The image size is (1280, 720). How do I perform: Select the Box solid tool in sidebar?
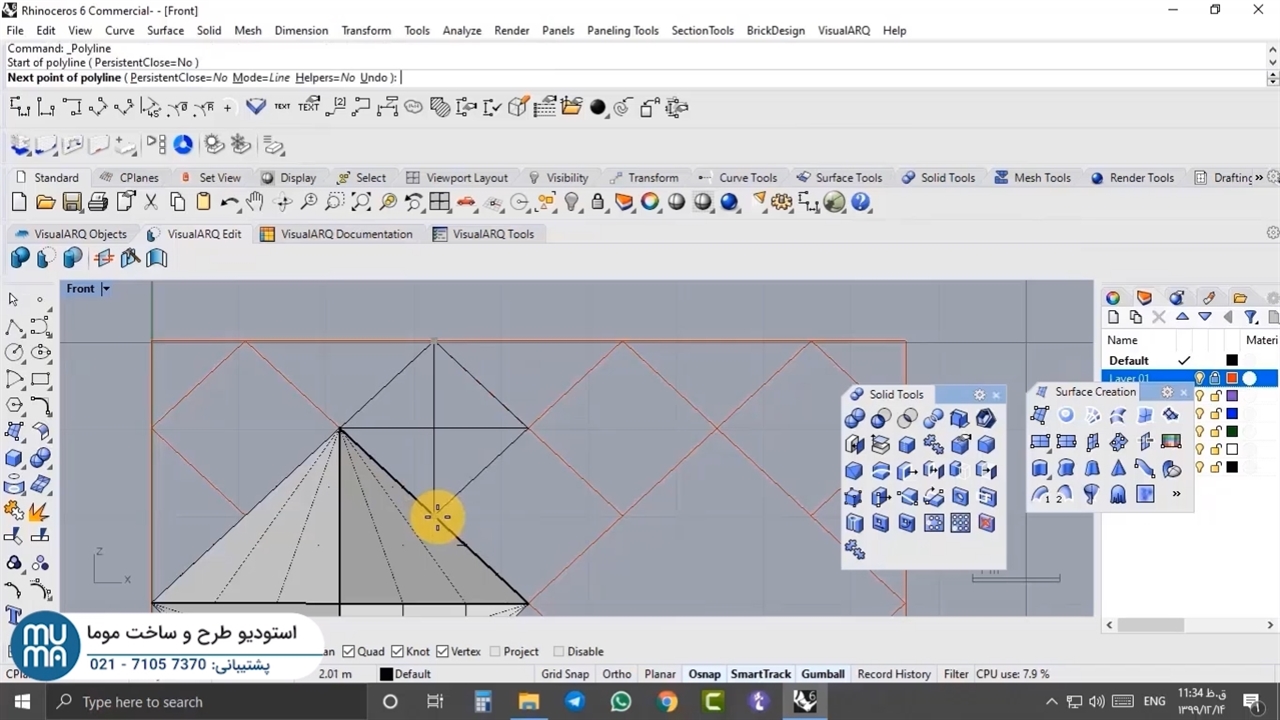coord(14,459)
